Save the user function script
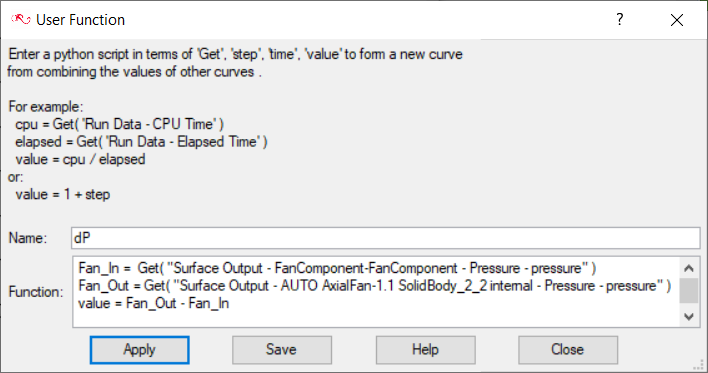This screenshot has width=708, height=373. pyautogui.click(x=282, y=350)
